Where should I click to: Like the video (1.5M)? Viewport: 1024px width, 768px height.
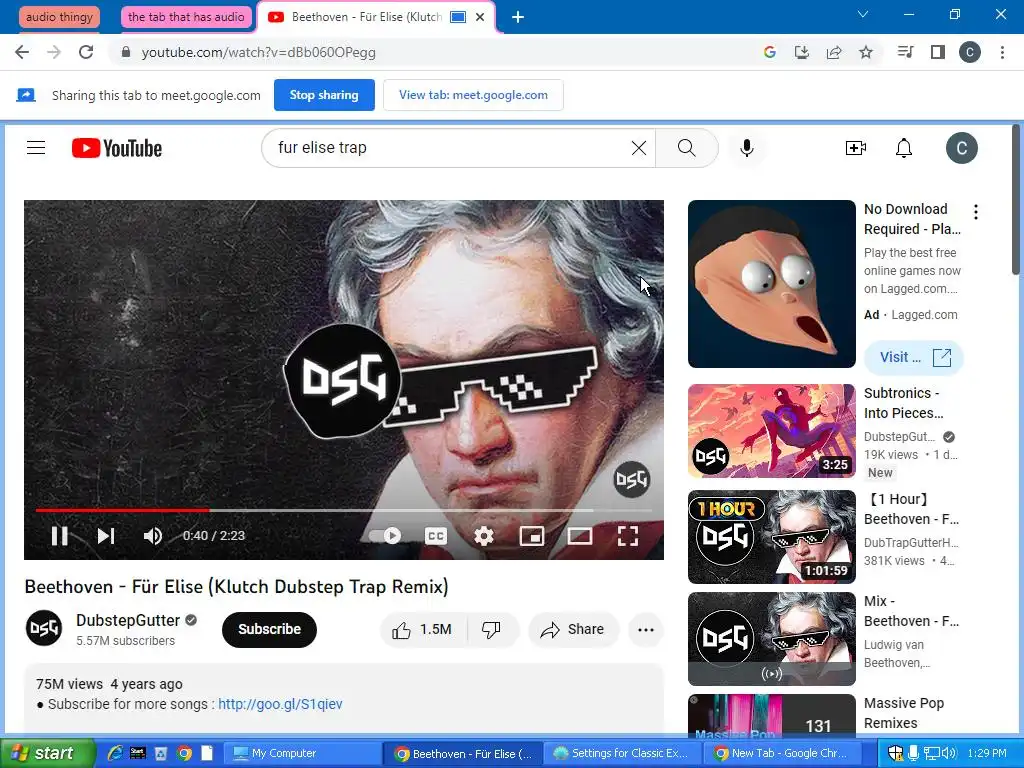tap(423, 630)
